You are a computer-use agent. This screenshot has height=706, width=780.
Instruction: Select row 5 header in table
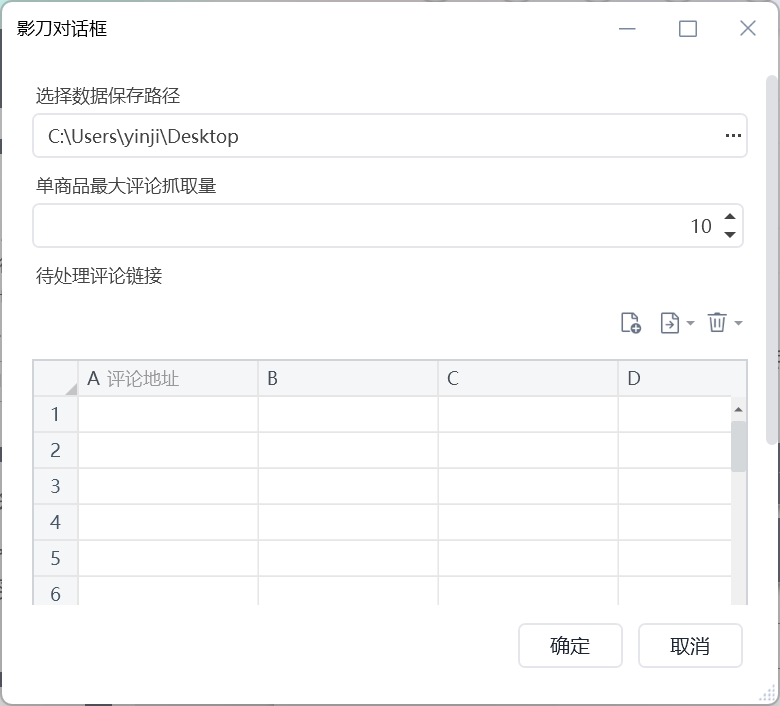tap(55, 558)
